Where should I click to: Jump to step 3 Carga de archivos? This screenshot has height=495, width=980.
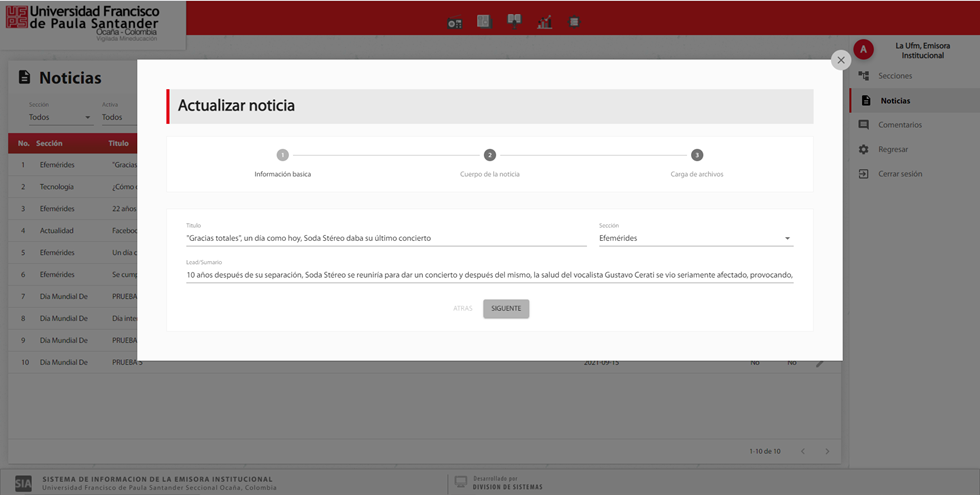[x=696, y=155]
